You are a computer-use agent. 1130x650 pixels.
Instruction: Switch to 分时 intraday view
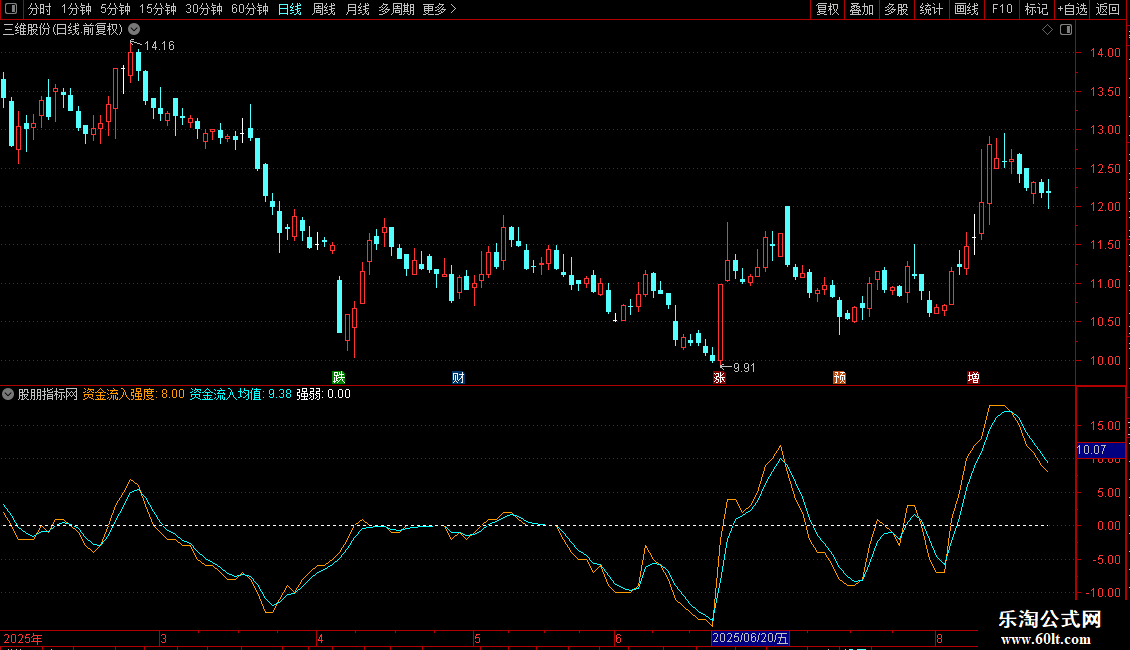(x=40, y=9)
